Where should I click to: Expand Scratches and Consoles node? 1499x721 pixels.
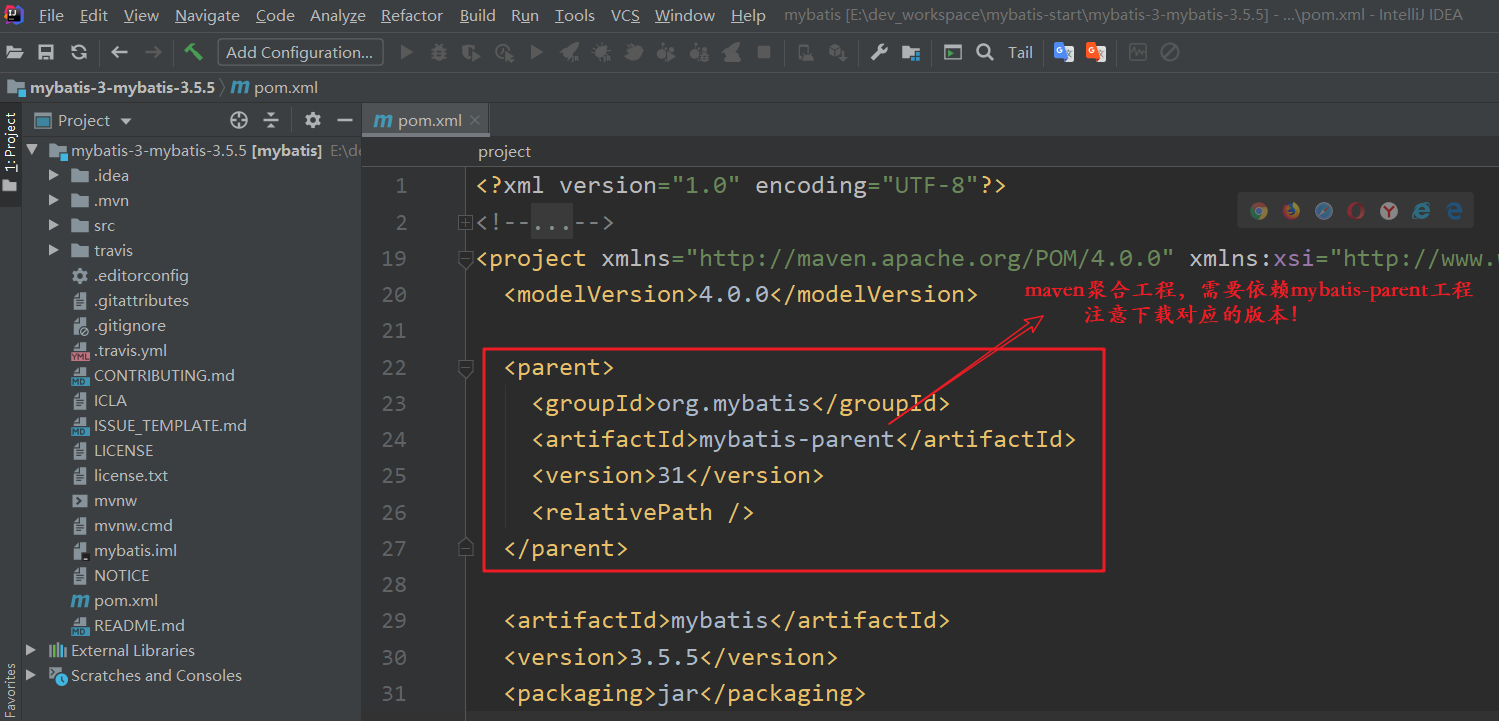pyautogui.click(x=32, y=675)
